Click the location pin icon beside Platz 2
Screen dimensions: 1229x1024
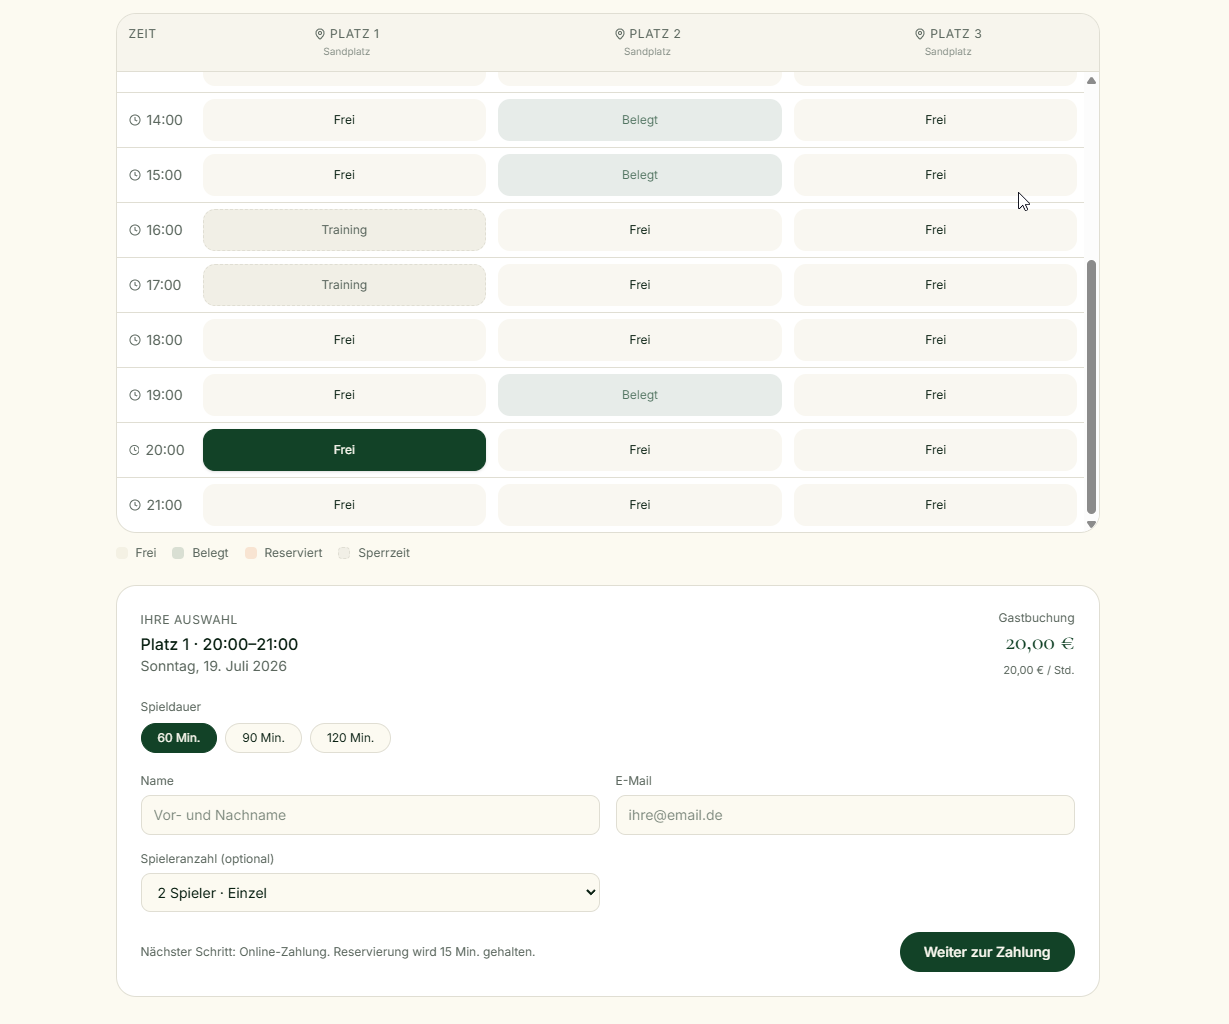tap(620, 34)
